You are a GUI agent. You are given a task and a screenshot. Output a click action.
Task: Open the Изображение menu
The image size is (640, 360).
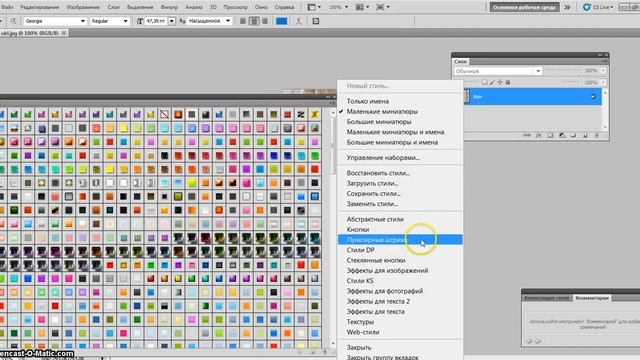click(x=83, y=7)
